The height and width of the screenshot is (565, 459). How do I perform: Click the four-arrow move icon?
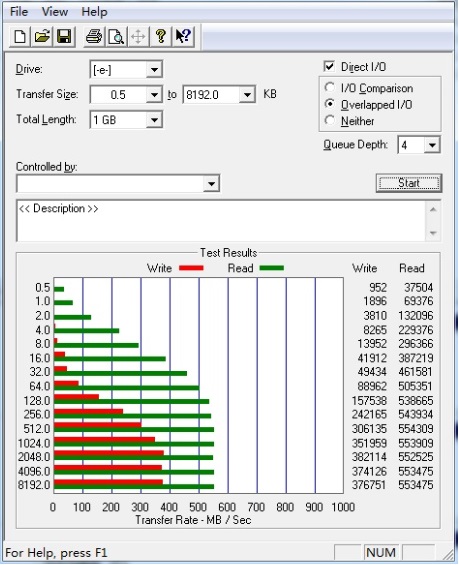click(x=138, y=36)
